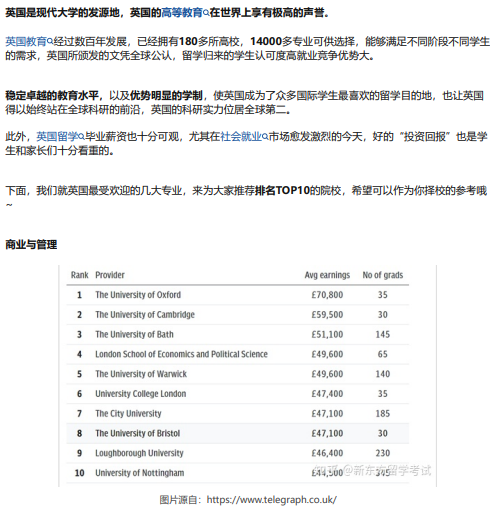Click the "Provider" column header

pyautogui.click(x=110, y=275)
